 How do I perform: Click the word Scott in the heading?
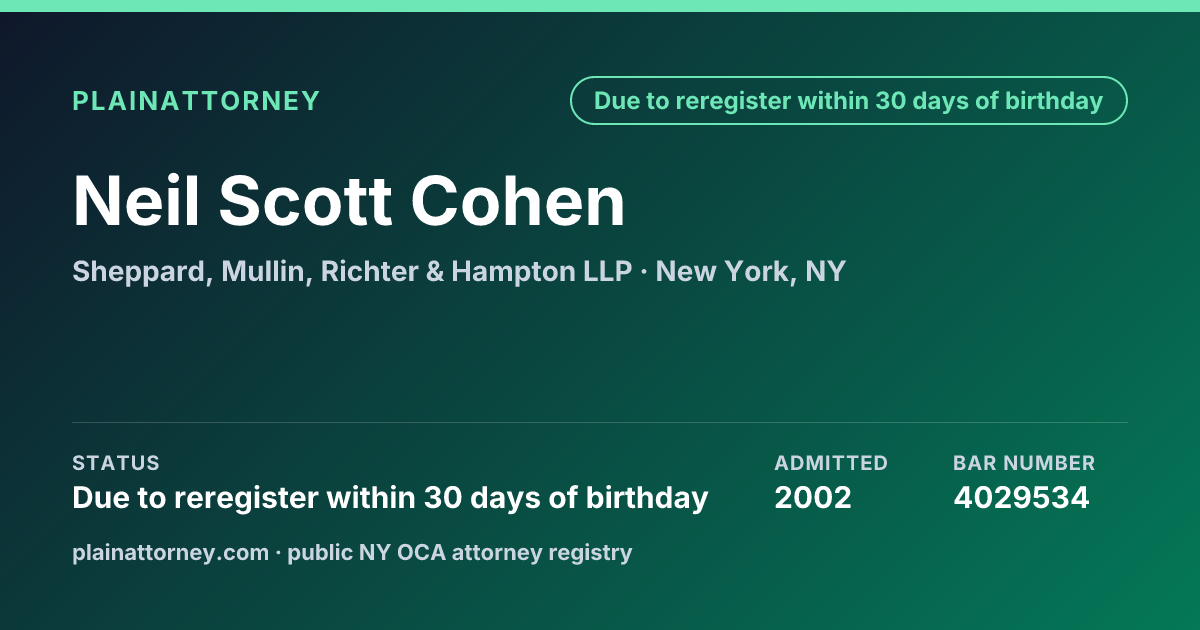coord(306,201)
